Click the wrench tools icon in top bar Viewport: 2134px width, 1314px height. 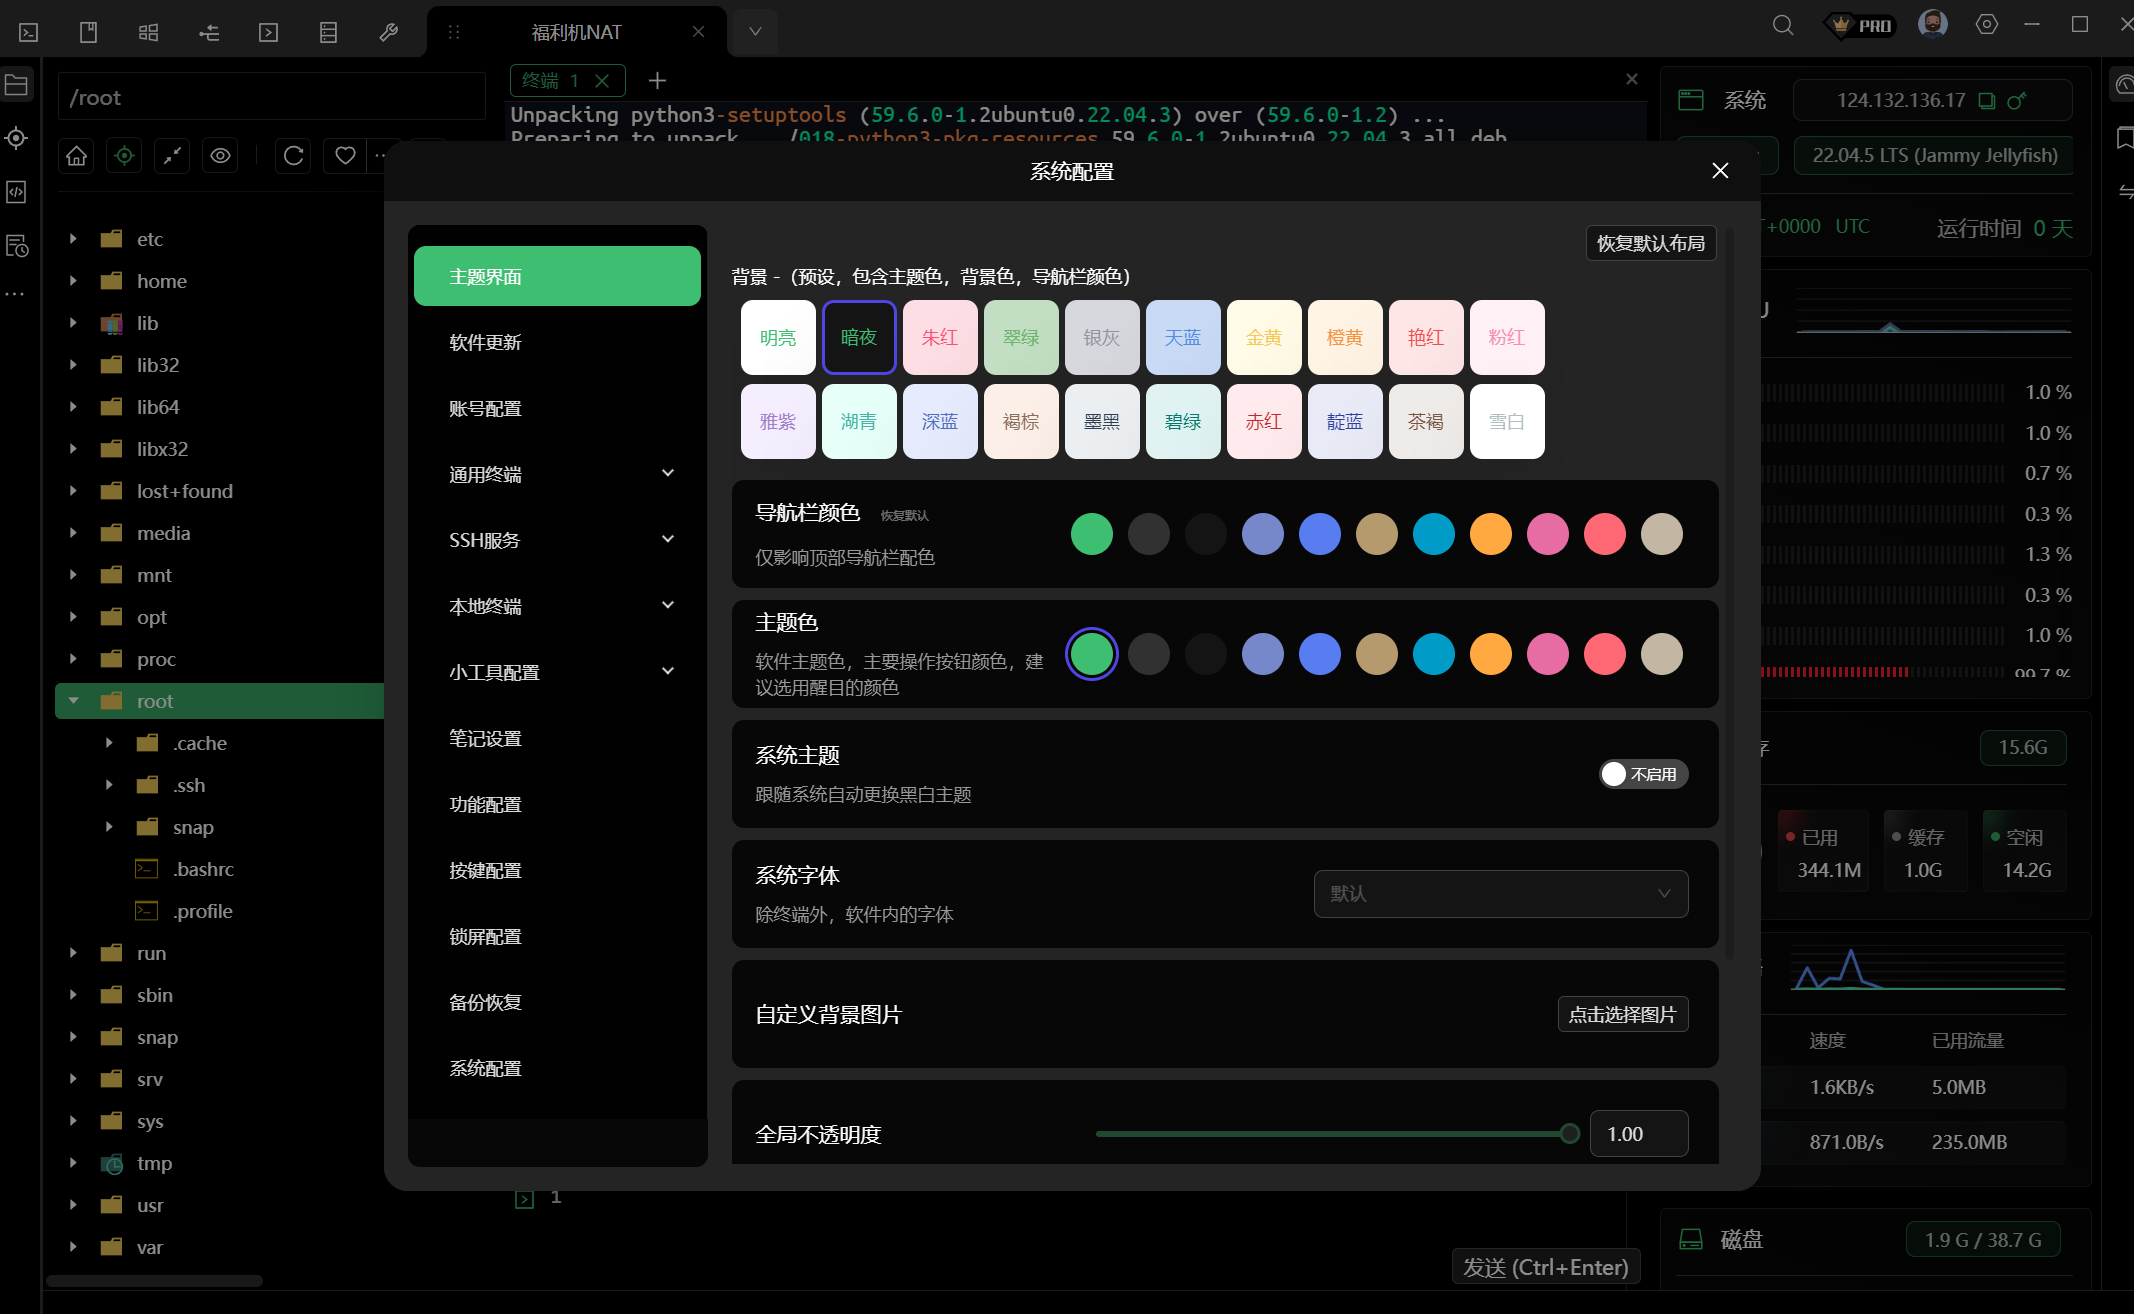tap(389, 33)
